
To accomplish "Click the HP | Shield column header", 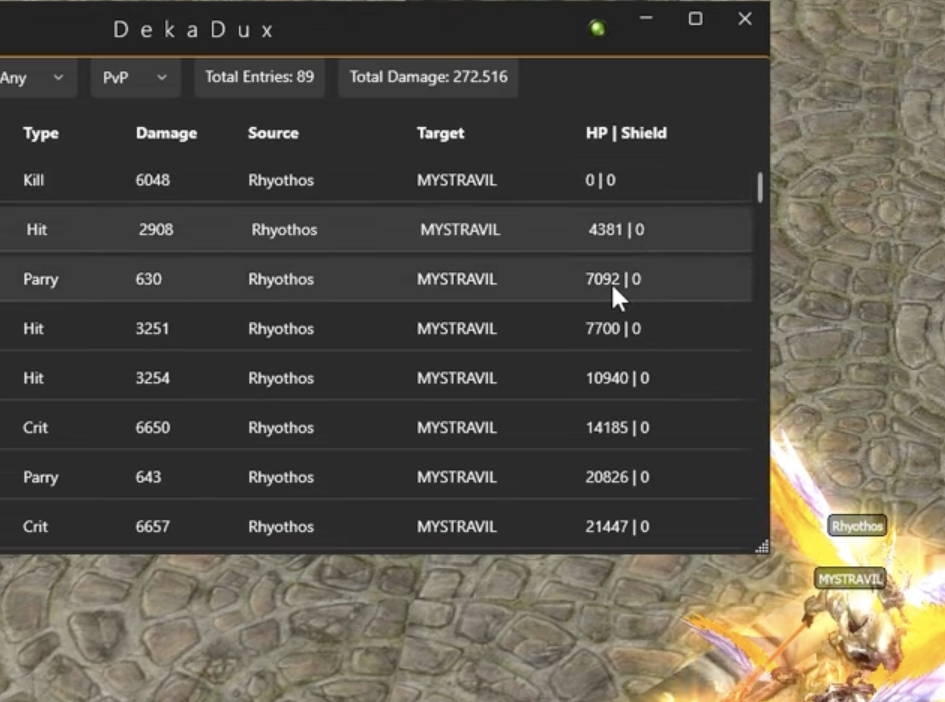I will coord(626,133).
